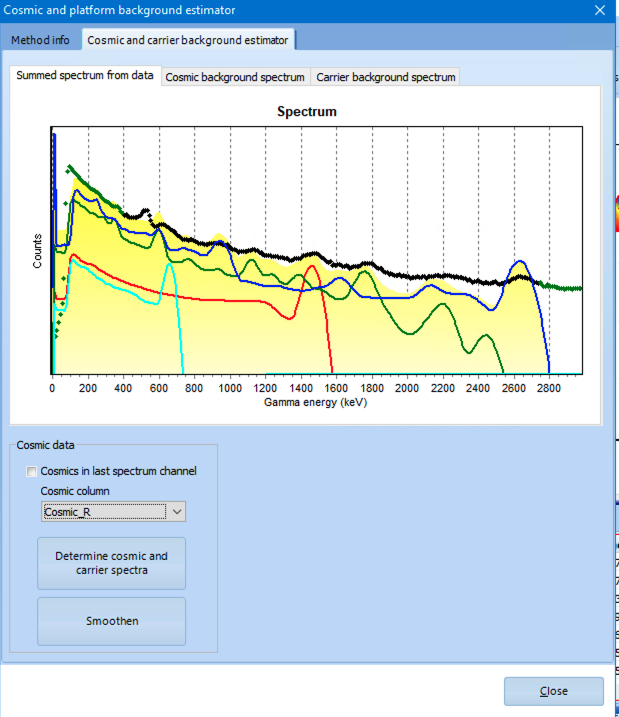Screen dimensions: 619x717
Task: Click the Spectrum chart title
Action: pyautogui.click(x=306, y=112)
